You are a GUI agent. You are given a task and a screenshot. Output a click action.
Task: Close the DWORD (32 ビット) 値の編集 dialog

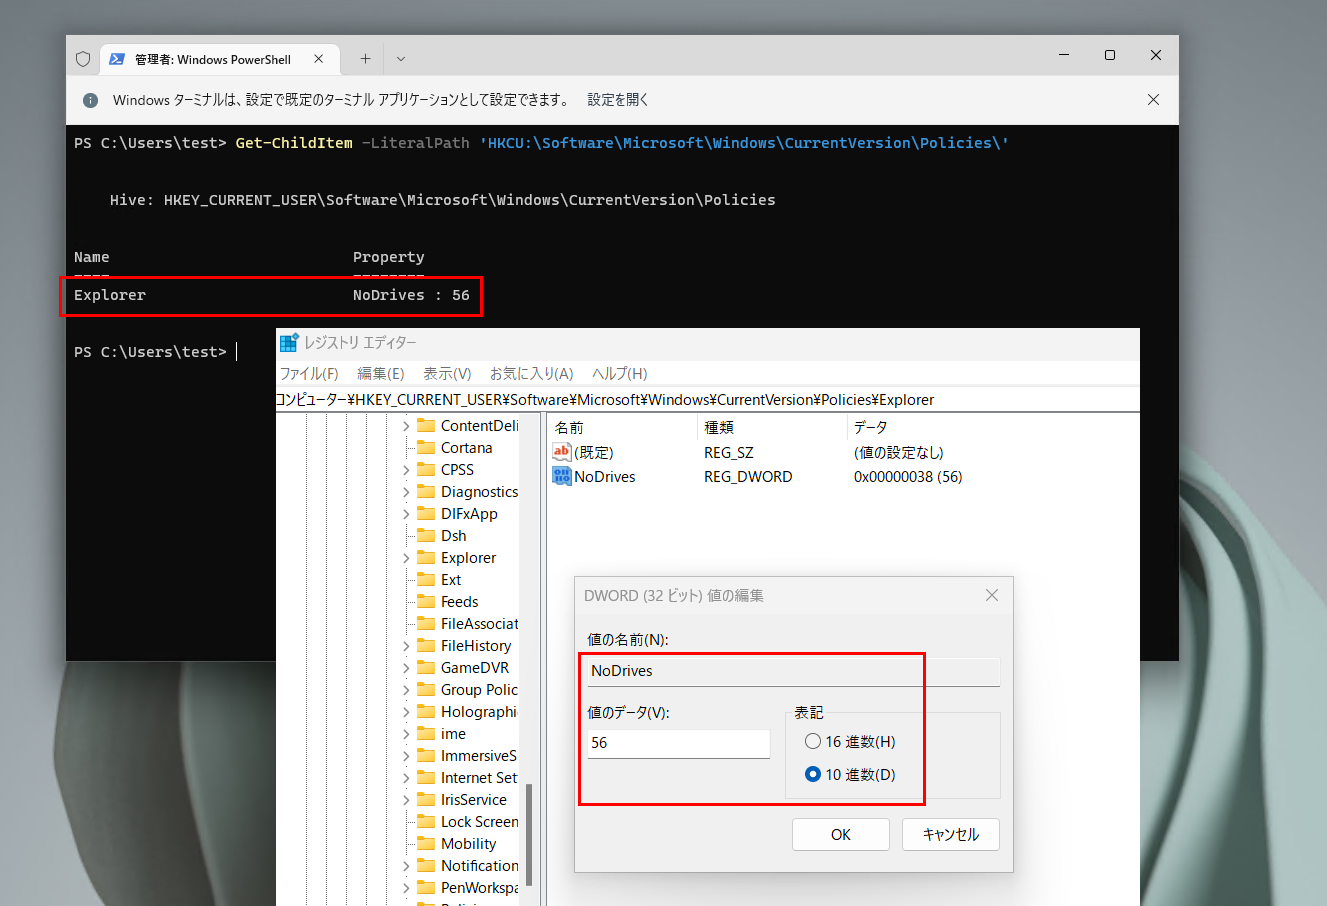pos(992,595)
